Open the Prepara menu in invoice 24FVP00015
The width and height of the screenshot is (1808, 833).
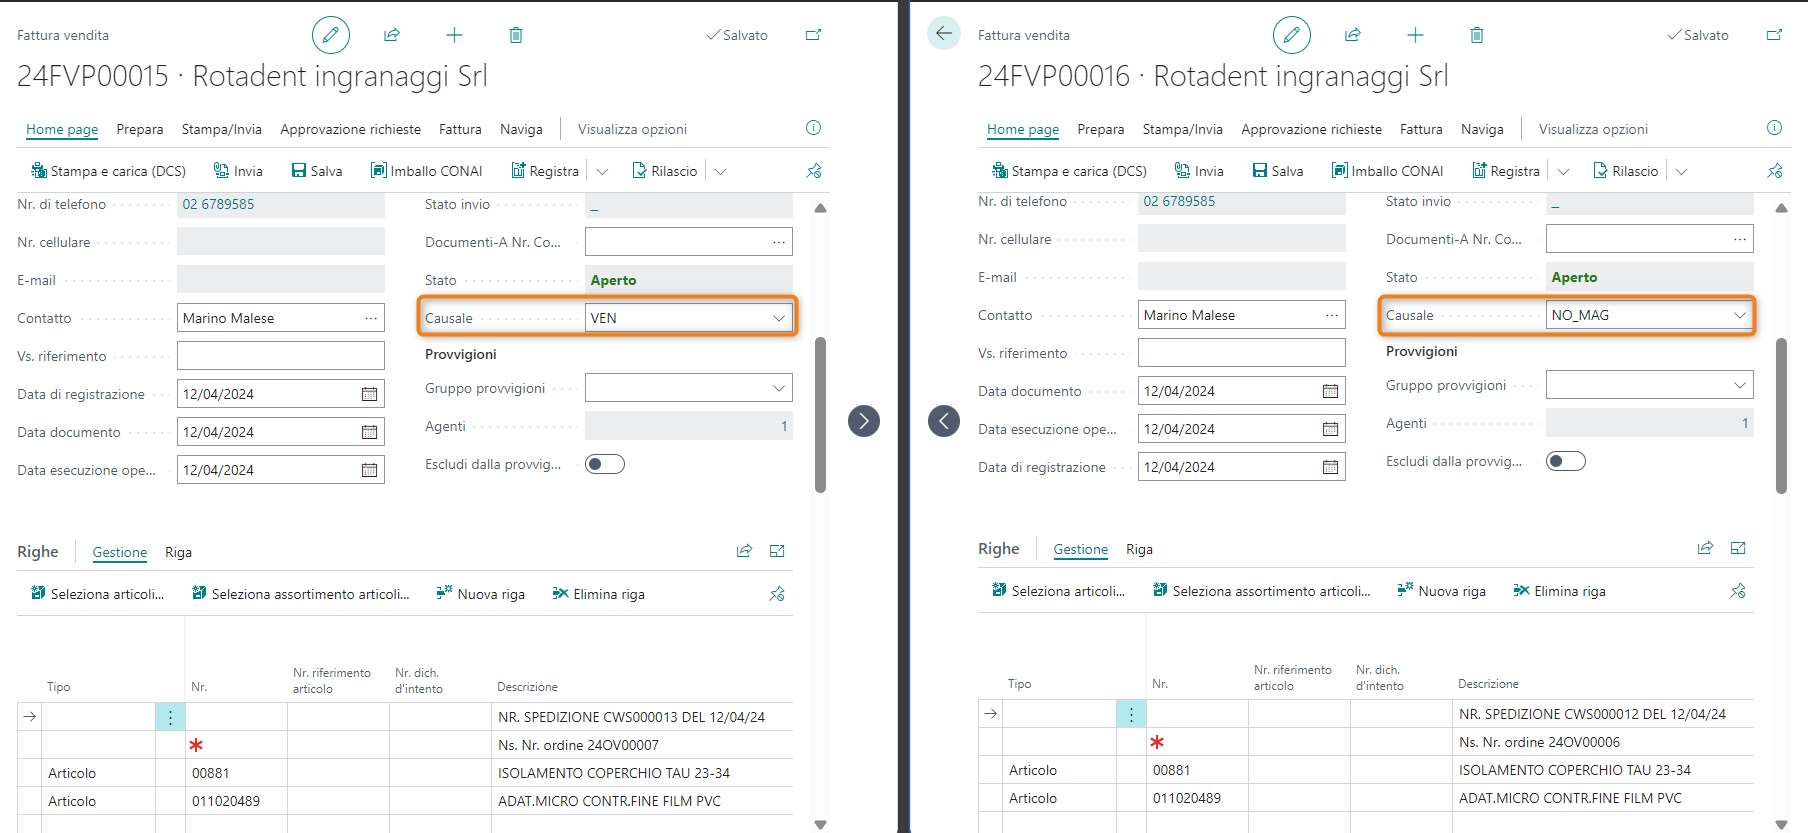140,129
